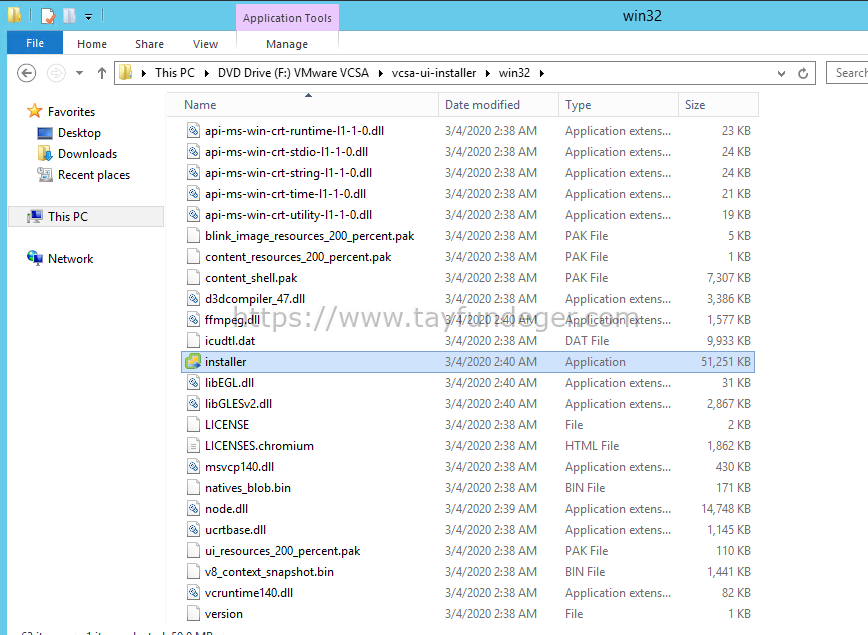Click the msvcp140.dll file icon
Screen dimensions: 868x635
(193, 467)
